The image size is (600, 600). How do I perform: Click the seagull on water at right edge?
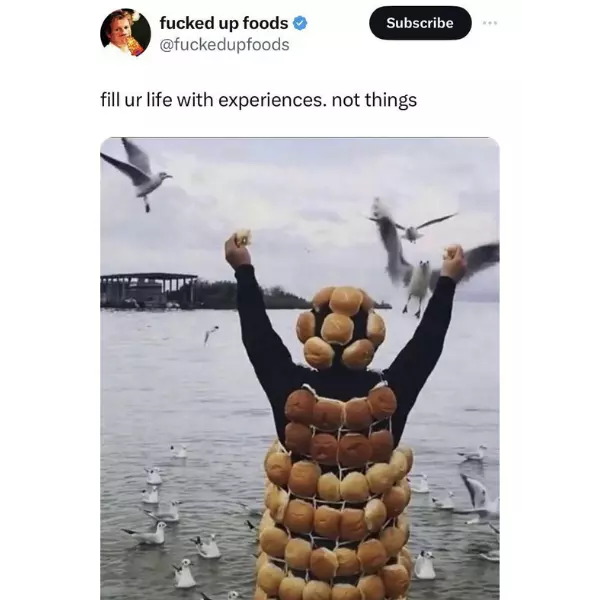[478, 497]
